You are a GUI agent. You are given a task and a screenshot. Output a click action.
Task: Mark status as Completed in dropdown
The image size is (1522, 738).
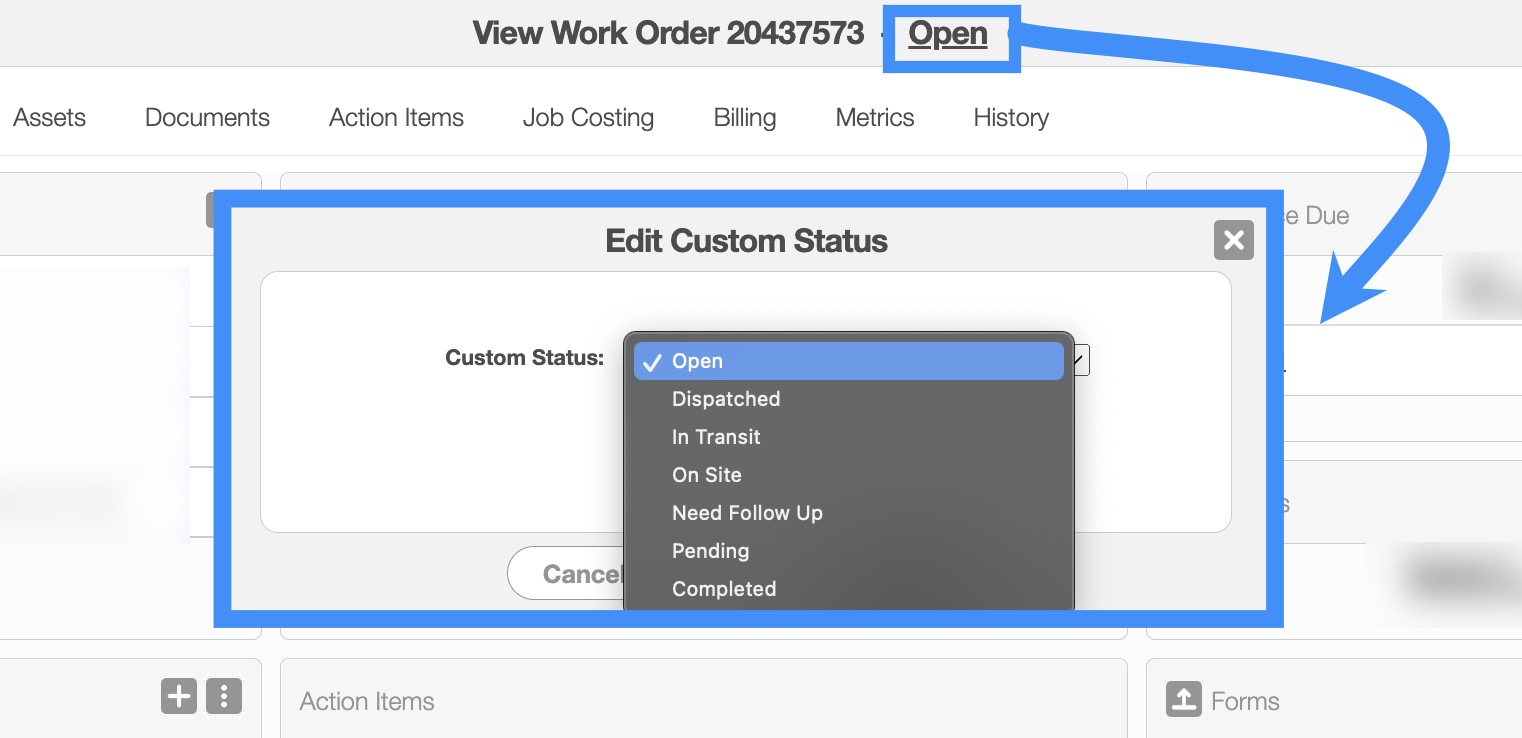click(724, 589)
